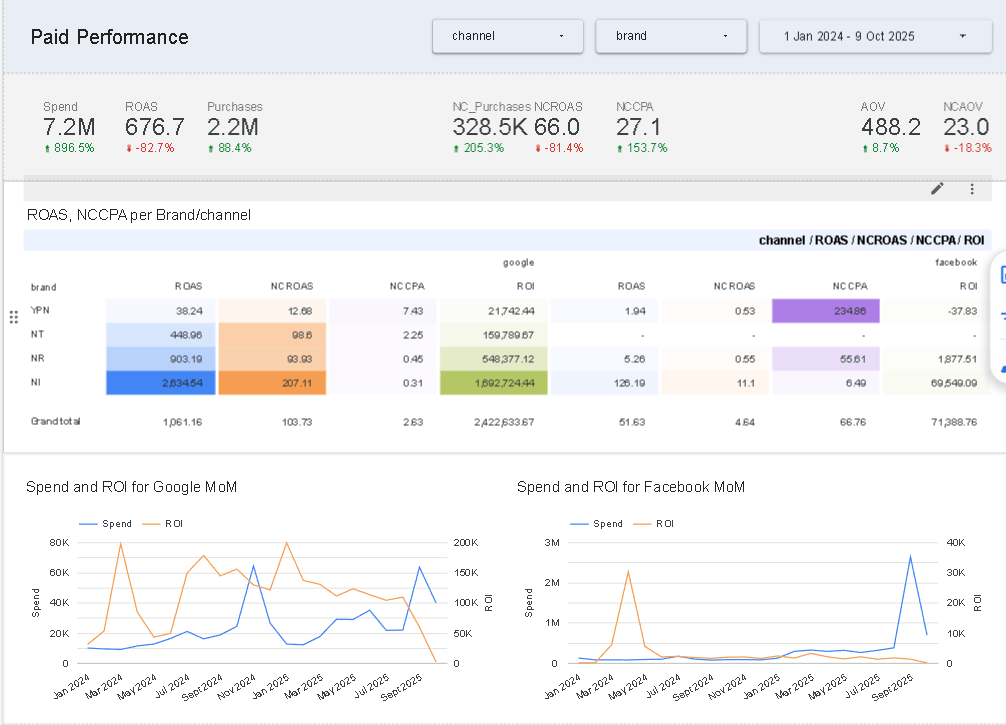1006x725 pixels.
Task: Click the google channel column group header
Action: pos(518,262)
